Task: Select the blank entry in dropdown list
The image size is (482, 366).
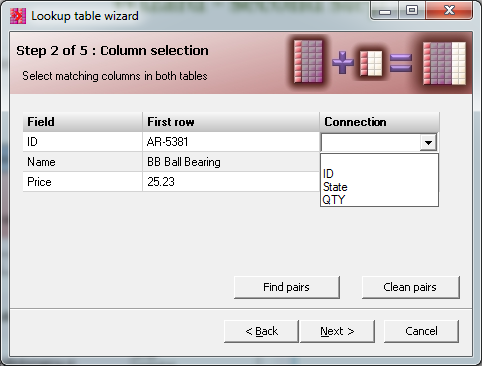Action: coord(379,161)
